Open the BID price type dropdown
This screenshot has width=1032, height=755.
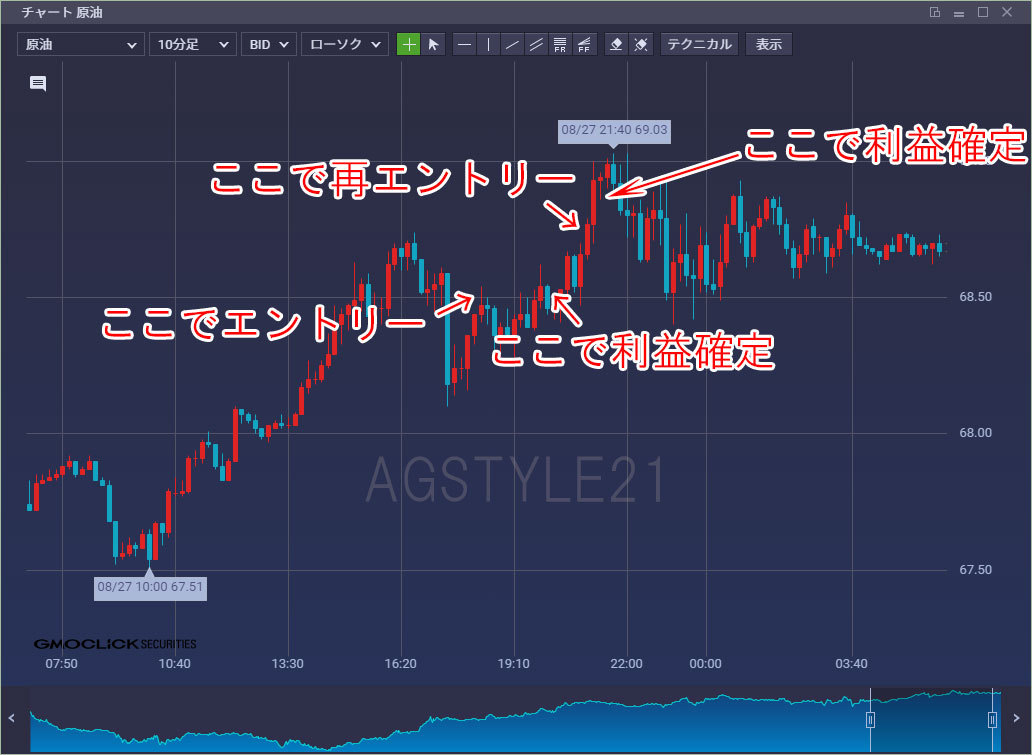pos(269,45)
